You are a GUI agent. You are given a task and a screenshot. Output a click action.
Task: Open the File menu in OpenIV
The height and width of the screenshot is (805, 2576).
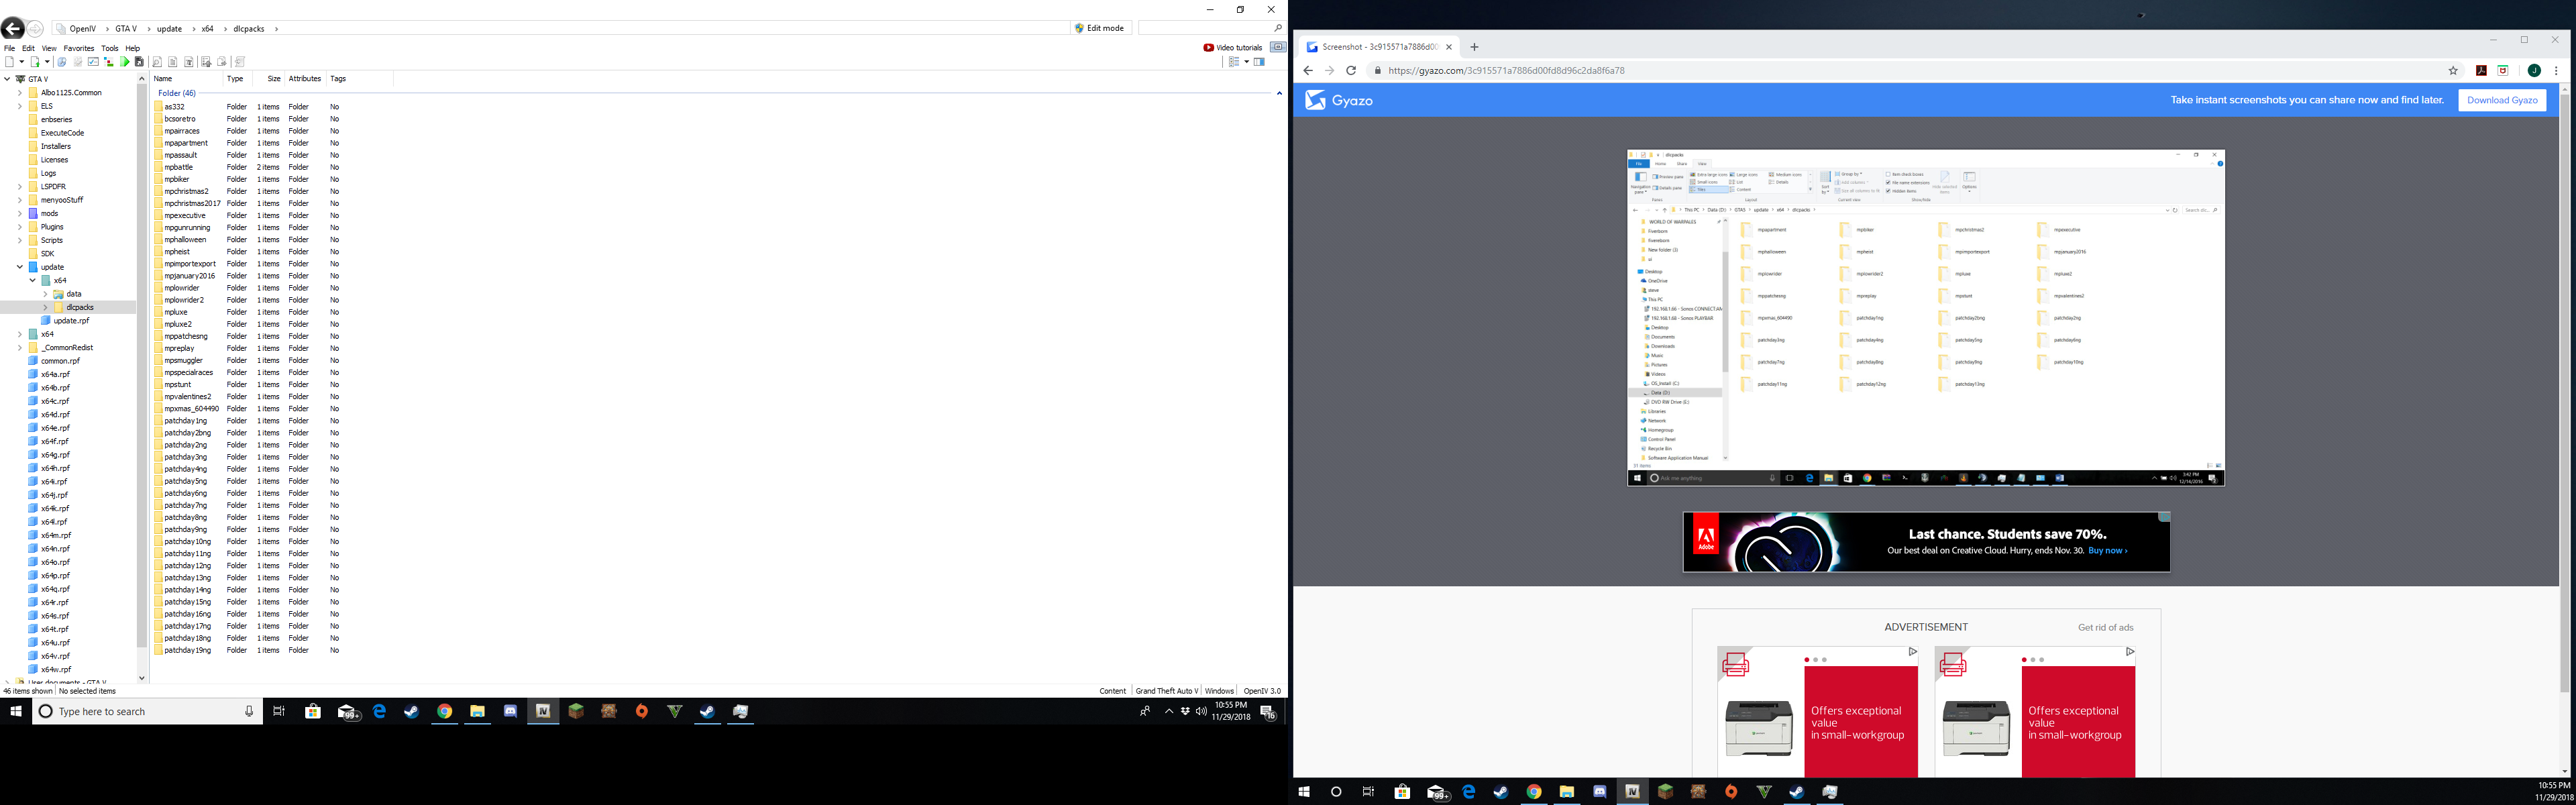coord(9,48)
